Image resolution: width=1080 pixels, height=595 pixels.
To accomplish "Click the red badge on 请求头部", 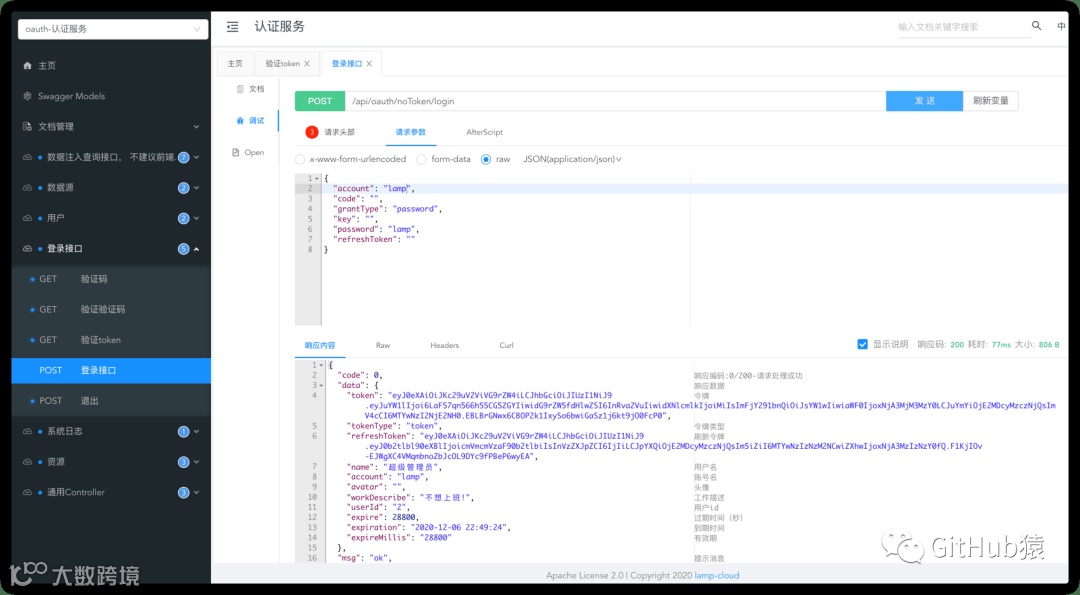I will coord(312,132).
